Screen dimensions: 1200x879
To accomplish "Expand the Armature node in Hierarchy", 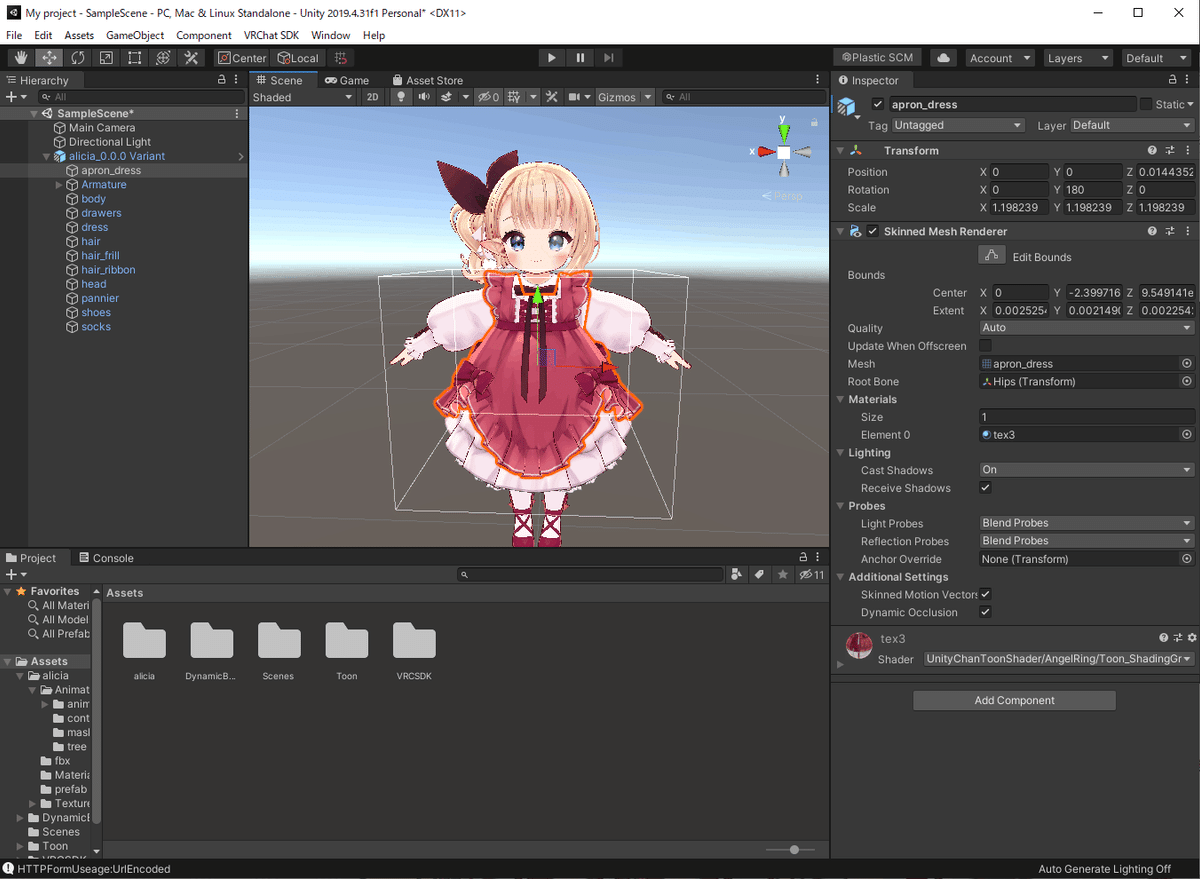I will pyautogui.click(x=59, y=185).
